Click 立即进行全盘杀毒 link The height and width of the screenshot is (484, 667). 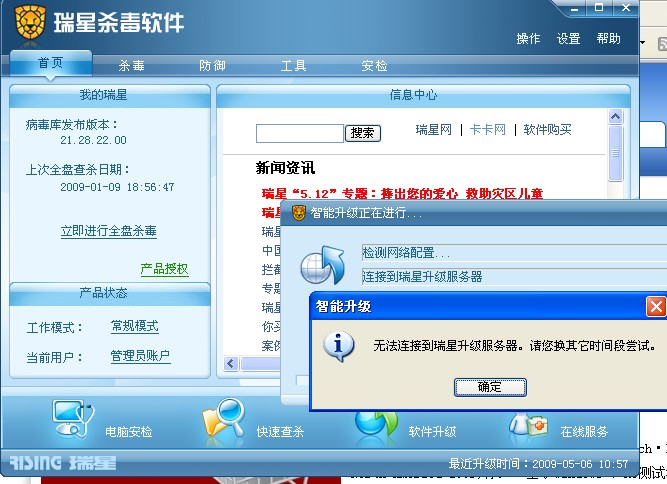(108, 231)
